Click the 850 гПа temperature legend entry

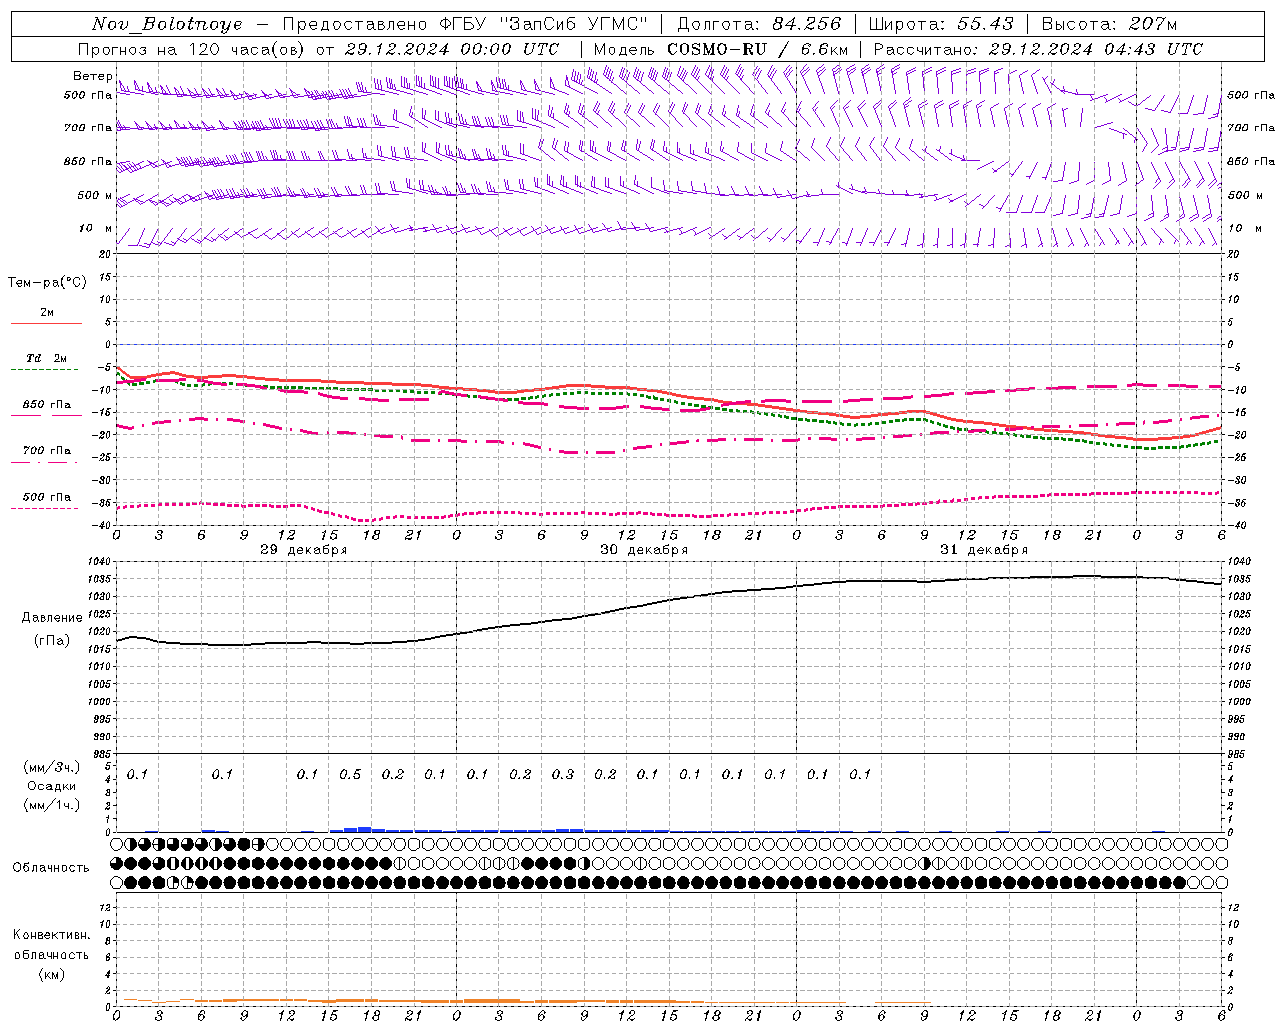47,405
